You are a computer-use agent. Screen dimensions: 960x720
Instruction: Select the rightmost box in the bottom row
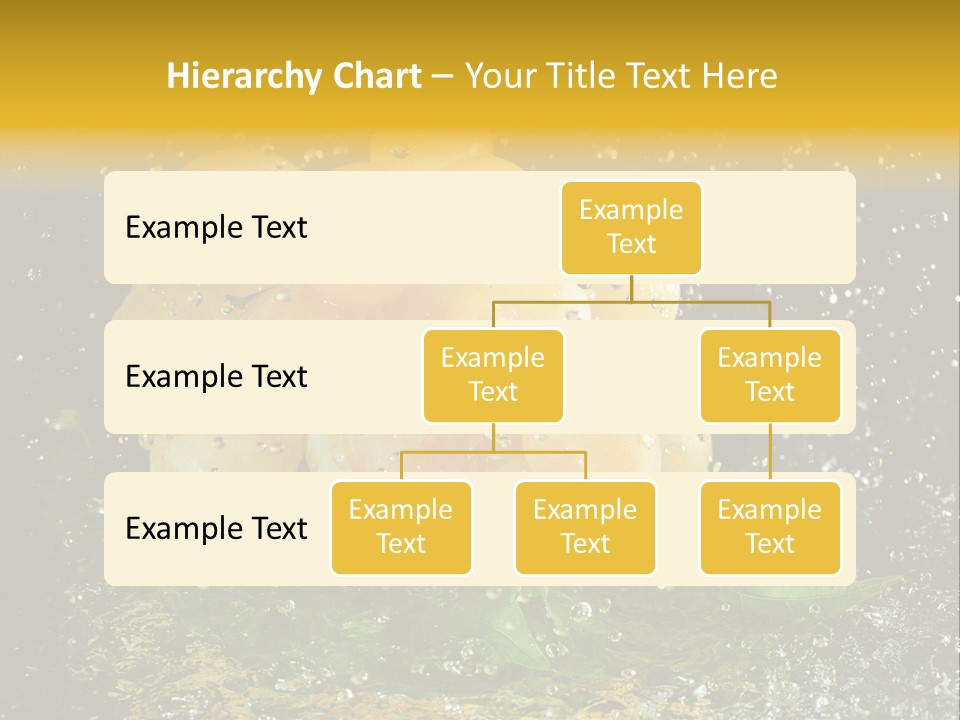coord(770,527)
